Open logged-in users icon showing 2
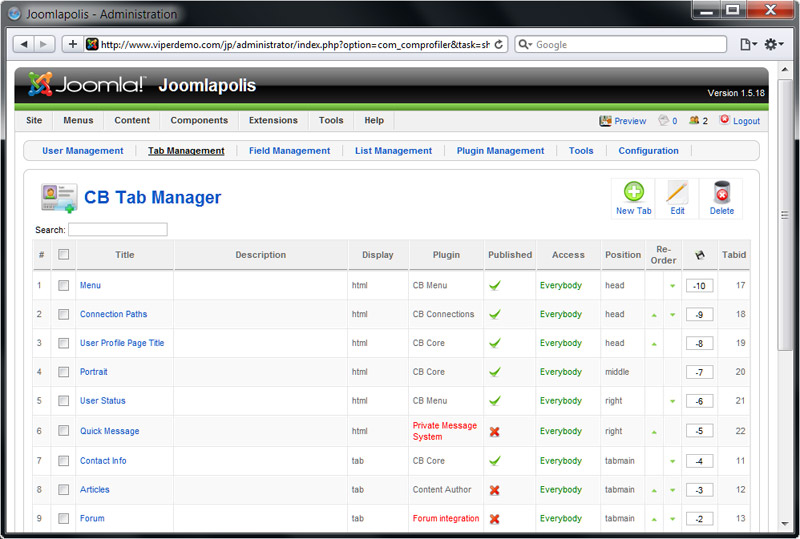This screenshot has height=539, width=800. click(x=694, y=120)
